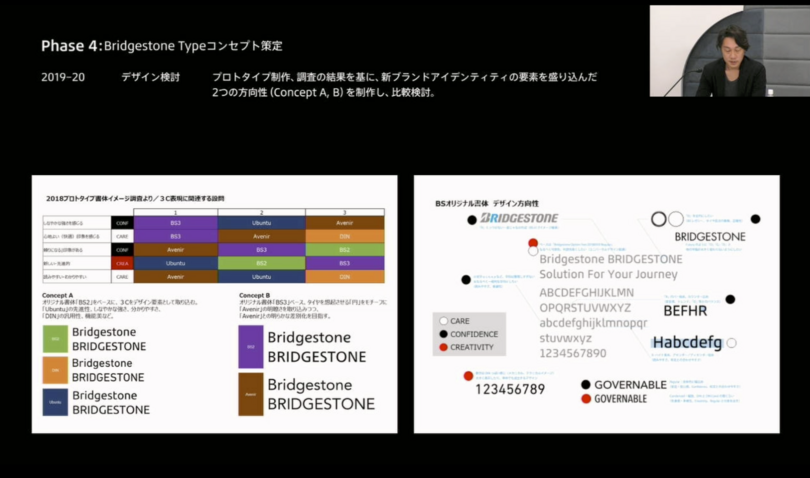The image size is (810, 478).
Task: Click the "Concept A" heading
Action: click(x=57, y=295)
